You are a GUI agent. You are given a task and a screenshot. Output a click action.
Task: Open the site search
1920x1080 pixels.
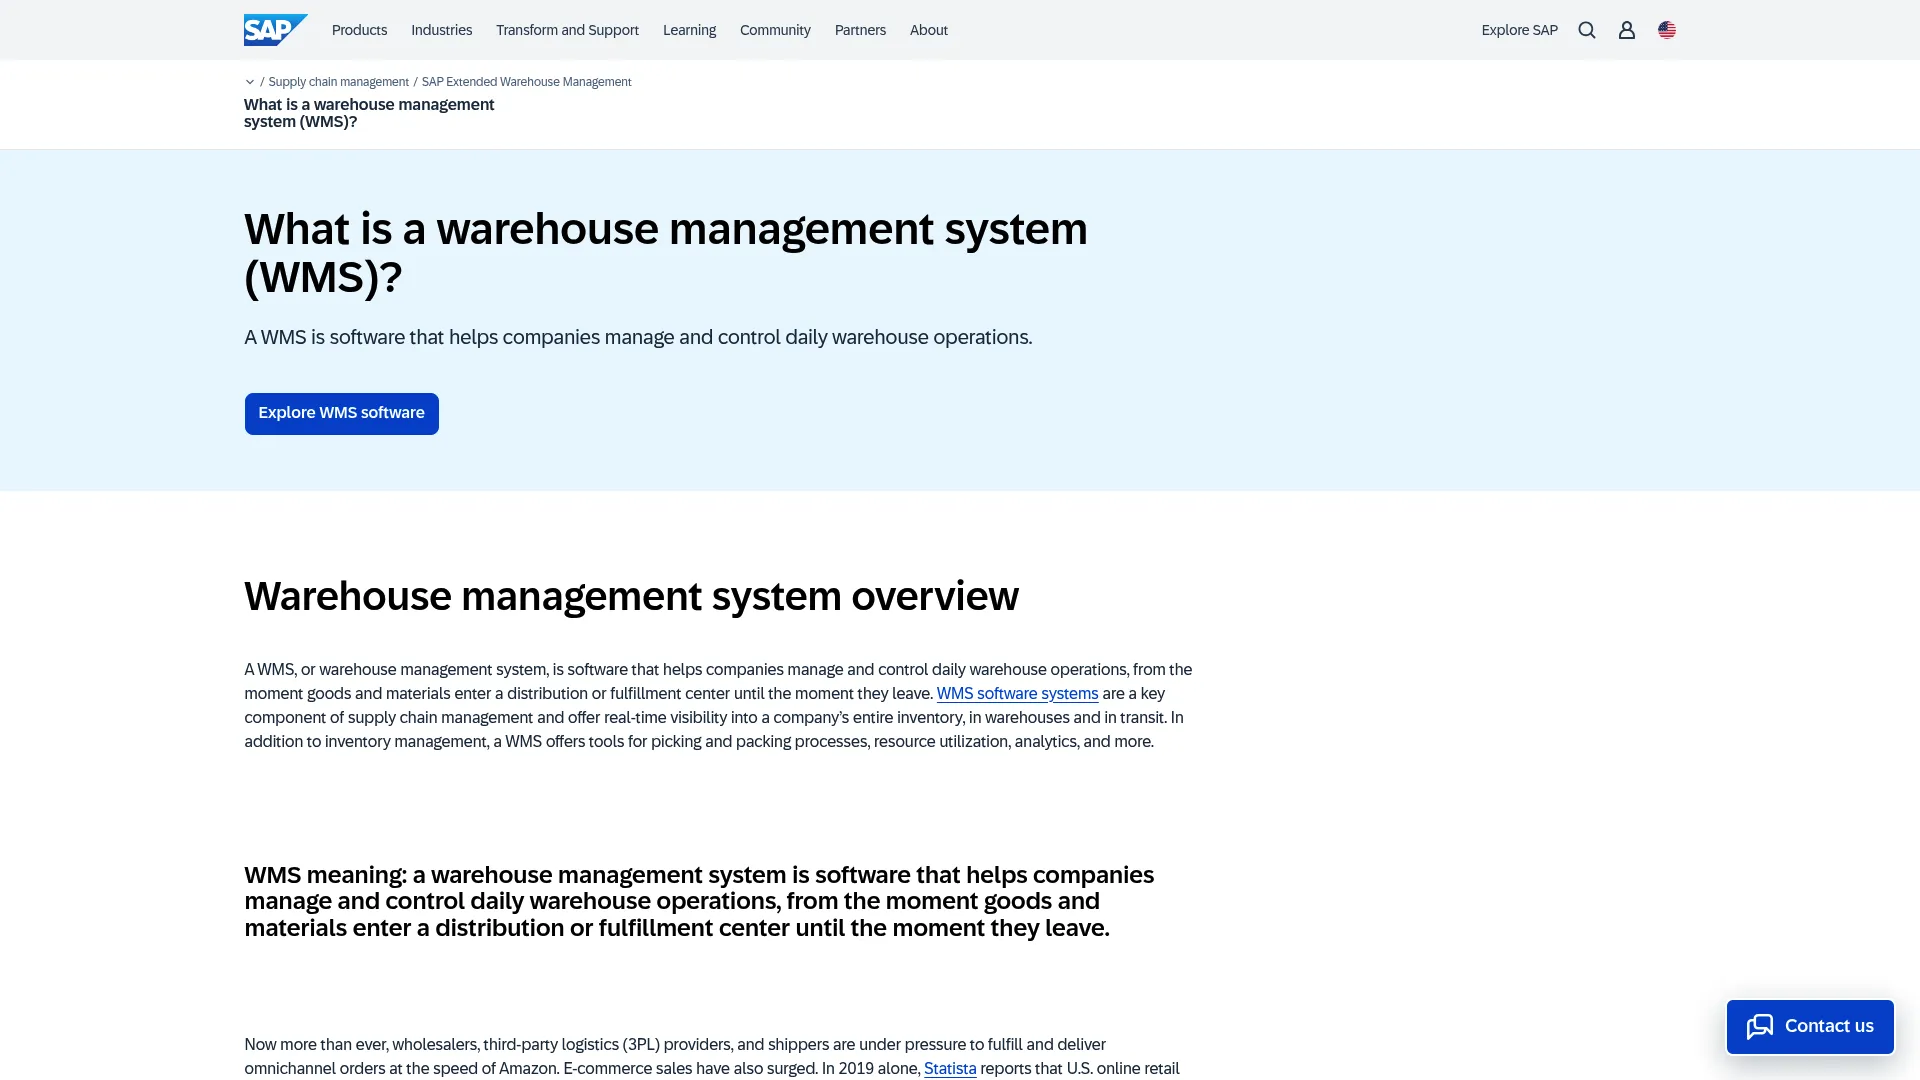pos(1586,30)
